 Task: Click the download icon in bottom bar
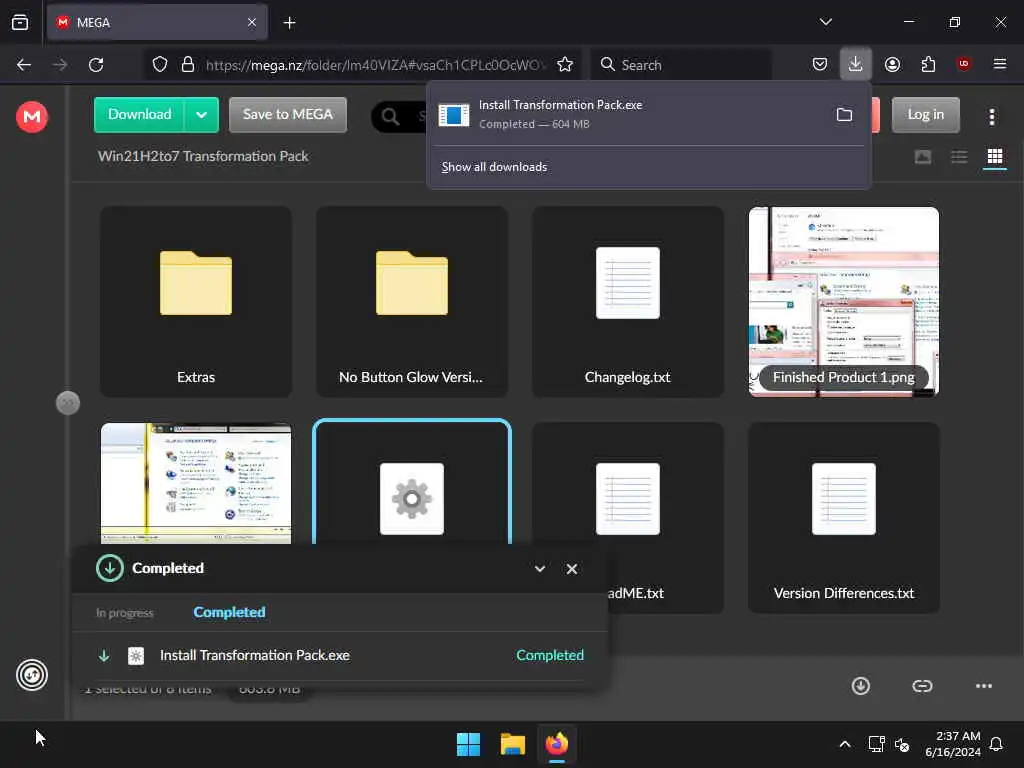click(x=861, y=686)
